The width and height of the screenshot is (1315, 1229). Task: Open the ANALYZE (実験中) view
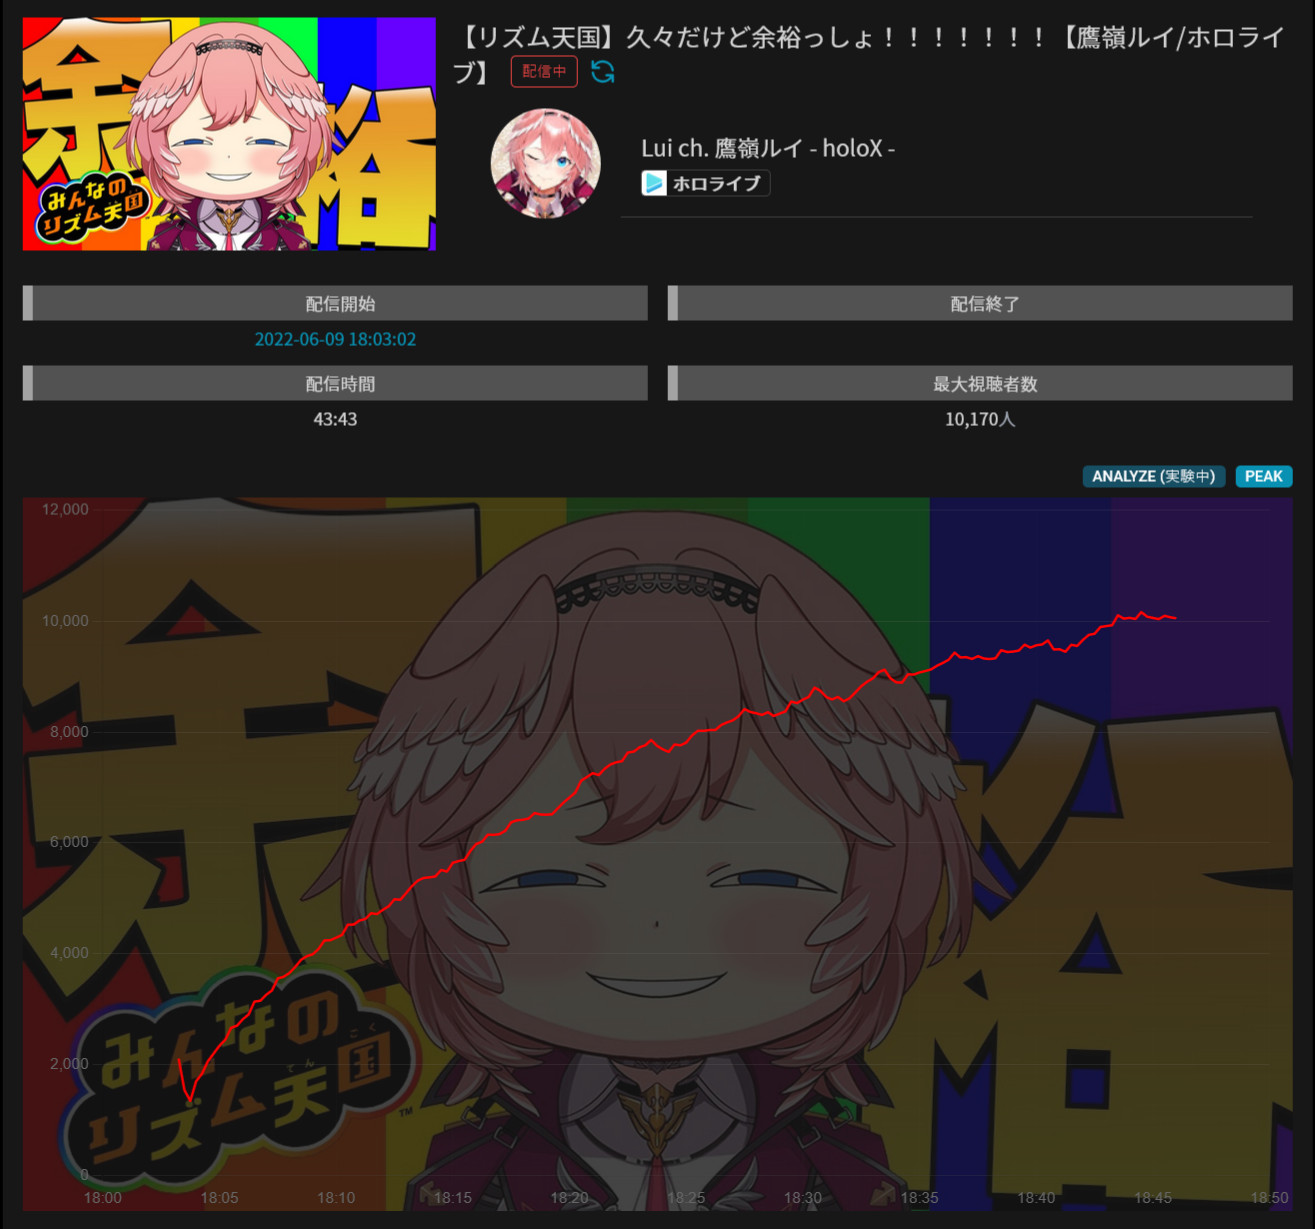pyautogui.click(x=1153, y=476)
